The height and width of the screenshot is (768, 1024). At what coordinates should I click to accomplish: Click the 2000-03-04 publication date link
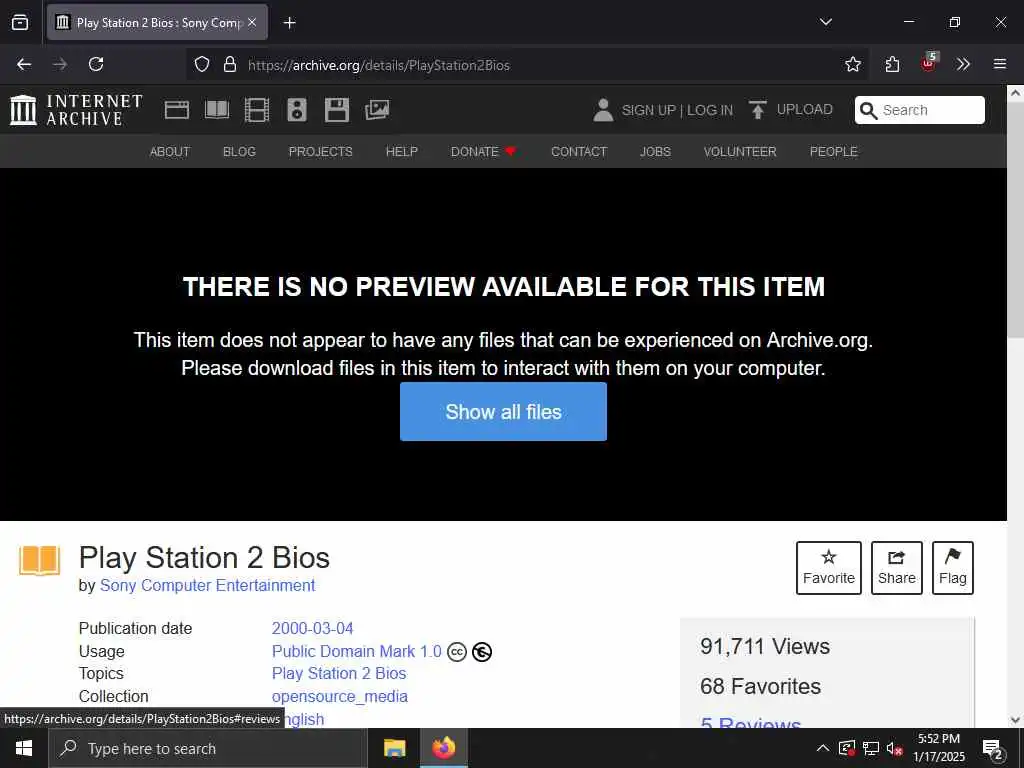point(312,628)
